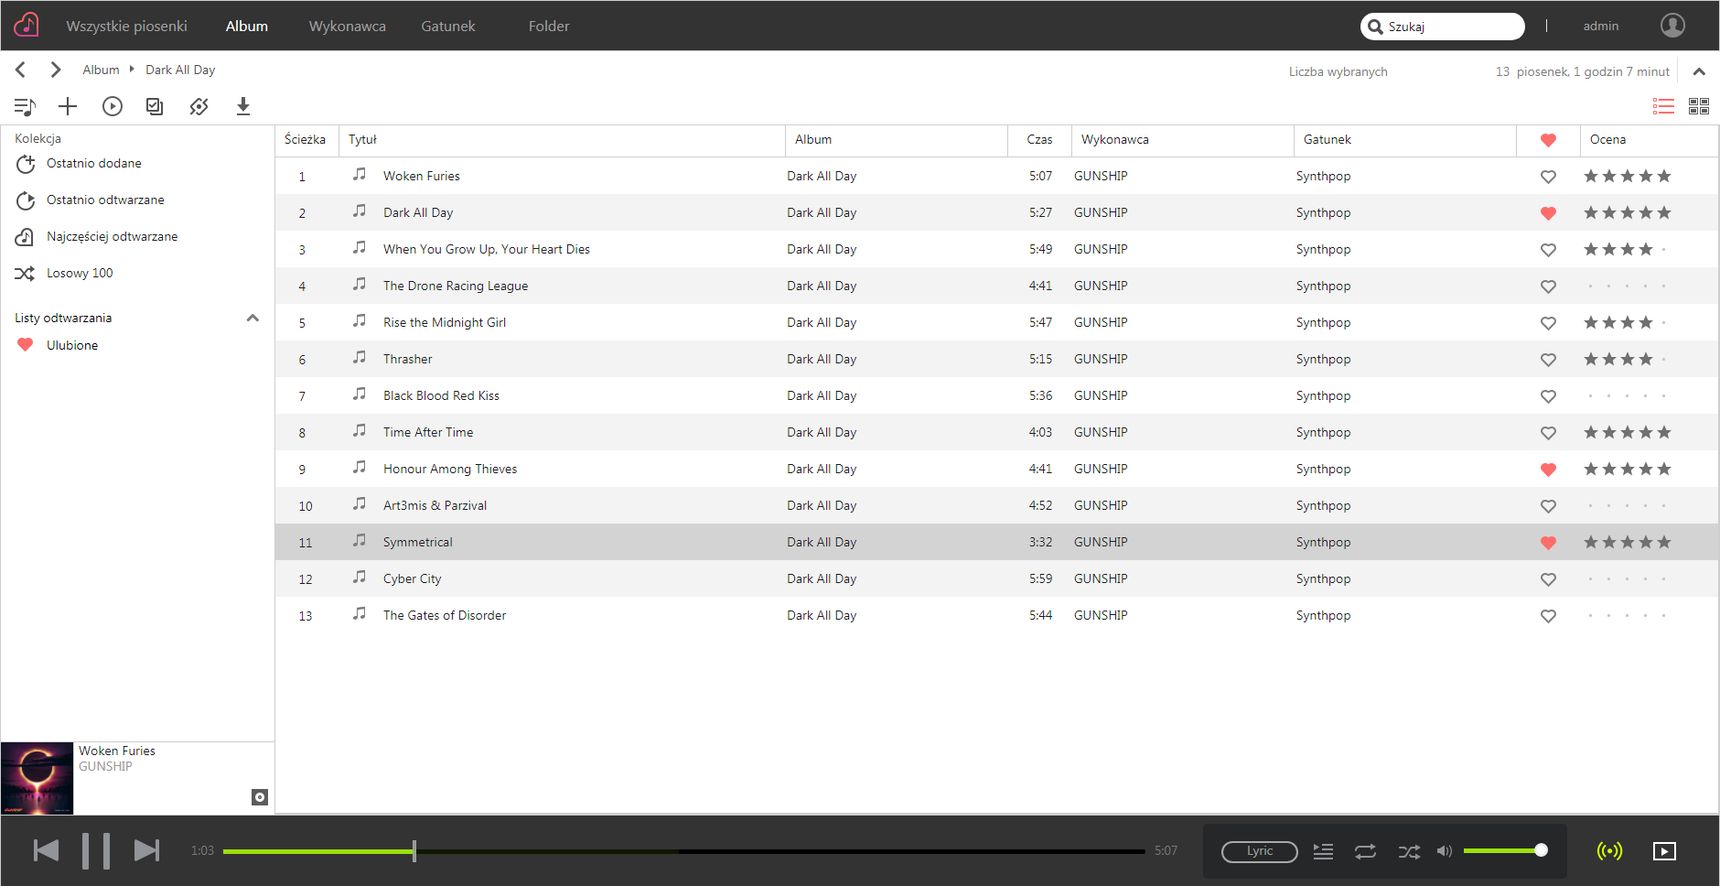Viewport: 1720px width, 886px height.
Task: Collapse the header info chevron
Action: (x=1699, y=72)
